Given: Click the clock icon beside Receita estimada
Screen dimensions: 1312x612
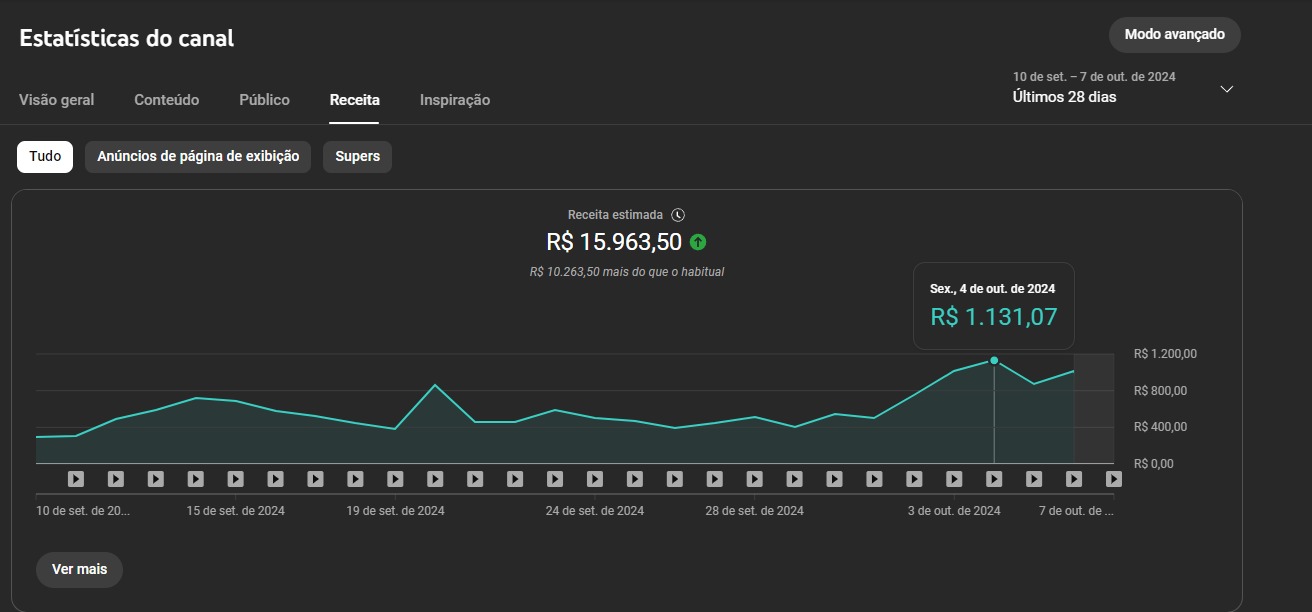Looking at the screenshot, I should (x=678, y=215).
